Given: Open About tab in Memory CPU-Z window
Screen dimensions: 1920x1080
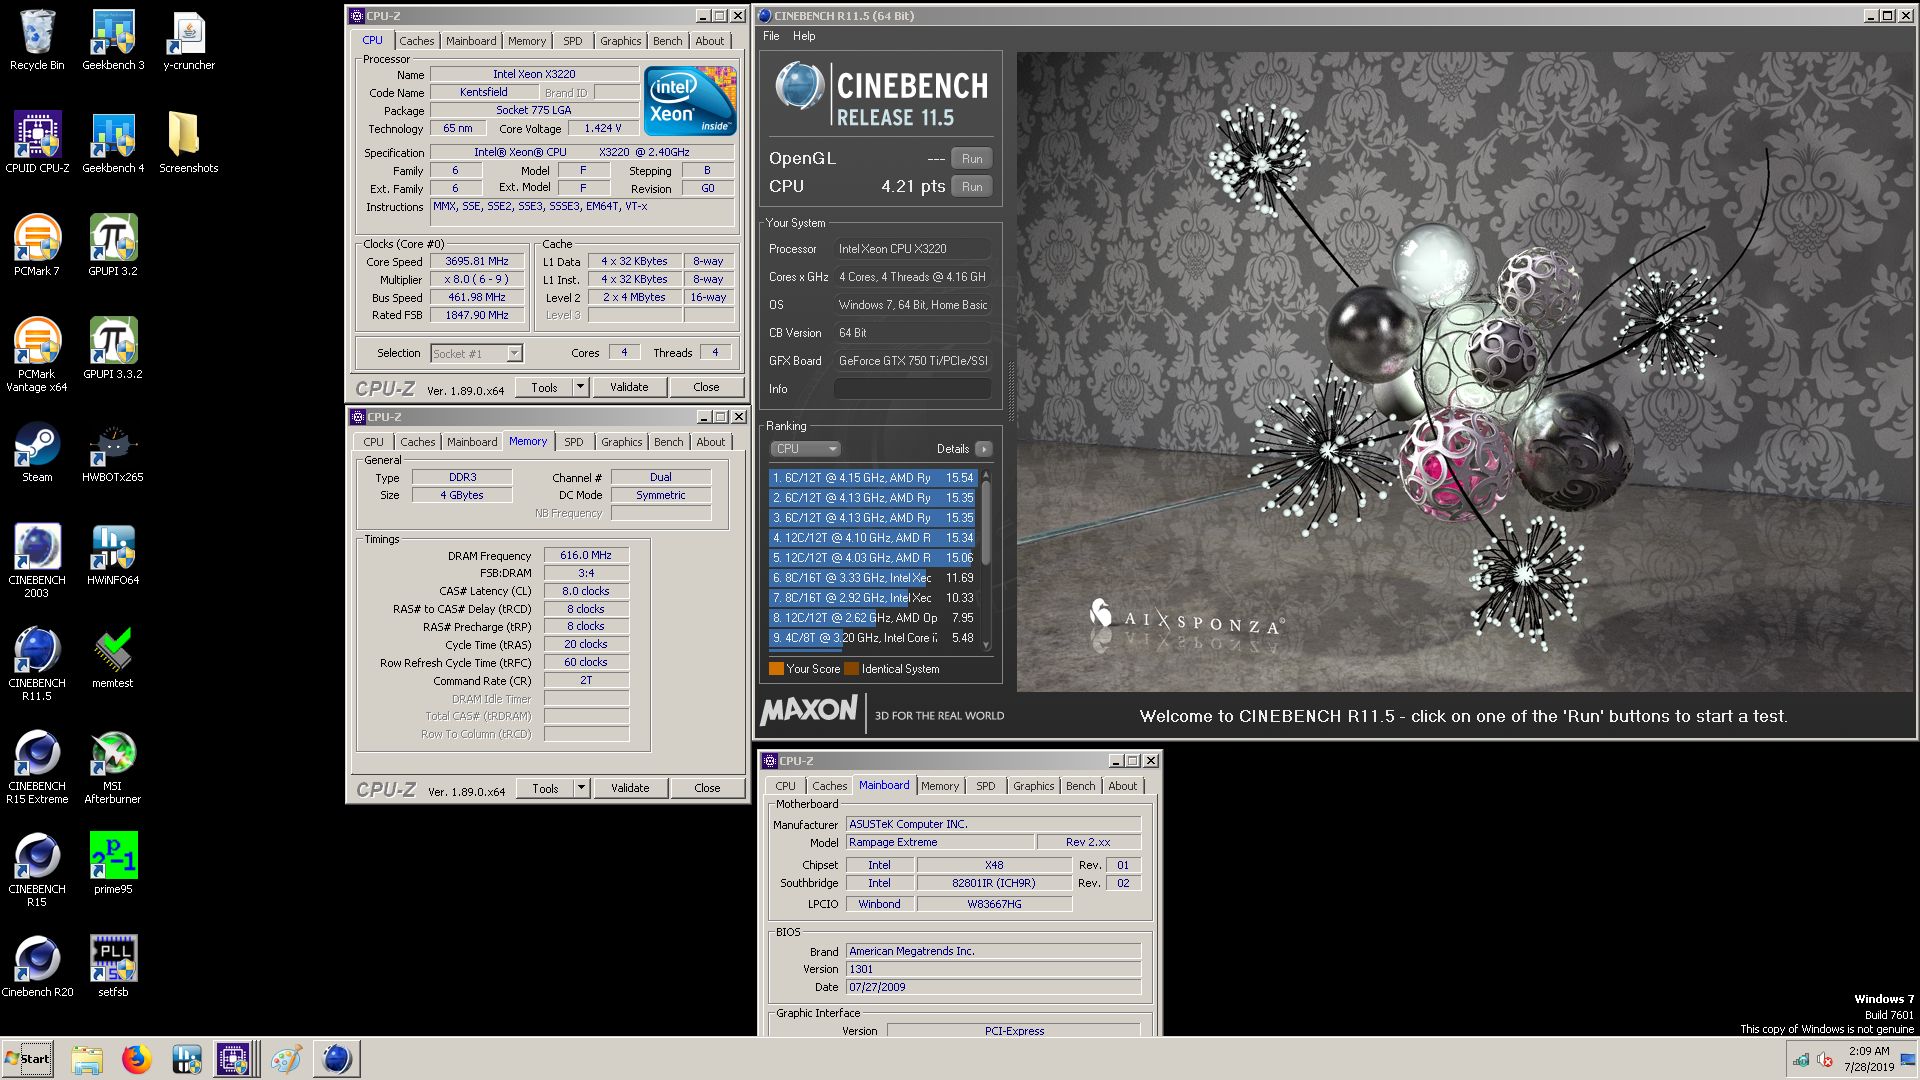Looking at the screenshot, I should [x=711, y=442].
